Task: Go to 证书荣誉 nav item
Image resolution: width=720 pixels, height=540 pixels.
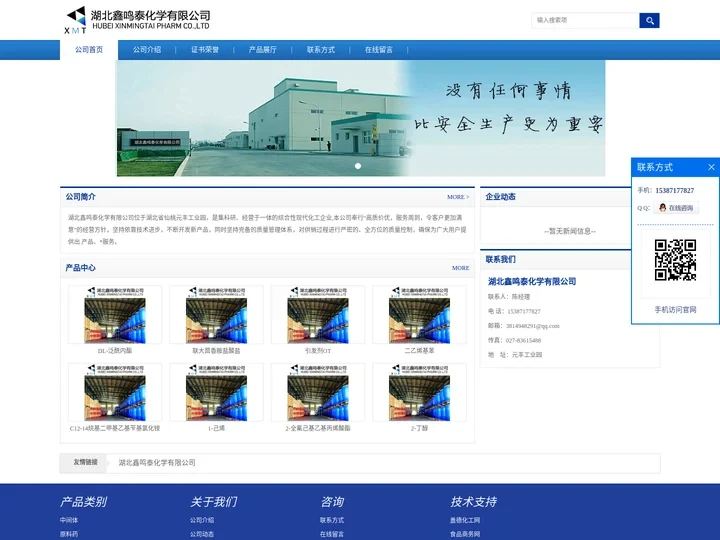Action: point(205,50)
